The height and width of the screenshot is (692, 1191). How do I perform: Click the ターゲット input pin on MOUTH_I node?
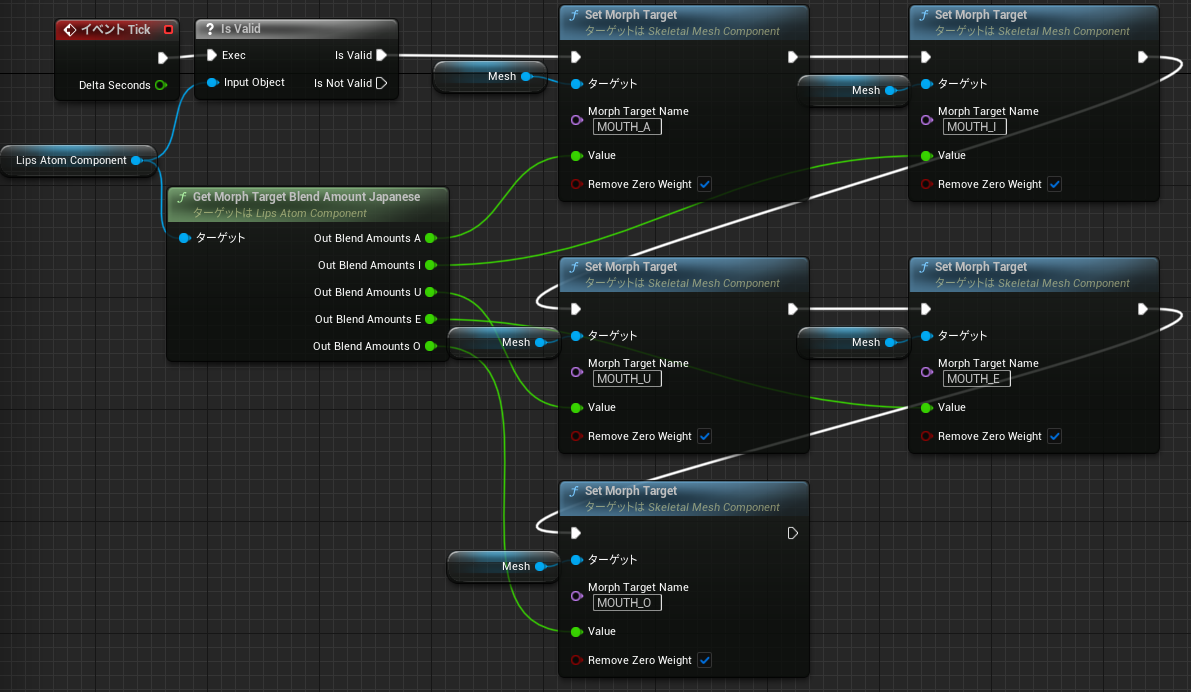coord(927,83)
